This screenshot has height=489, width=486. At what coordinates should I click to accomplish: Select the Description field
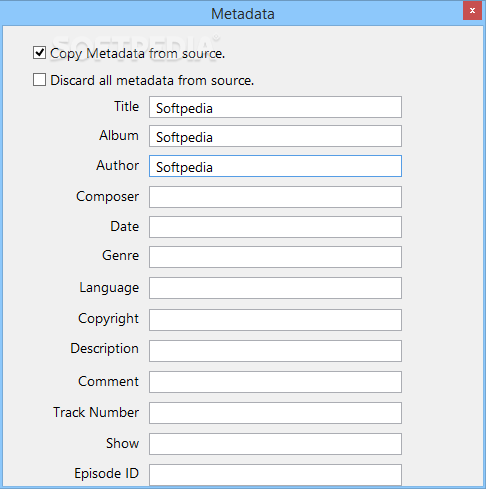click(275, 351)
